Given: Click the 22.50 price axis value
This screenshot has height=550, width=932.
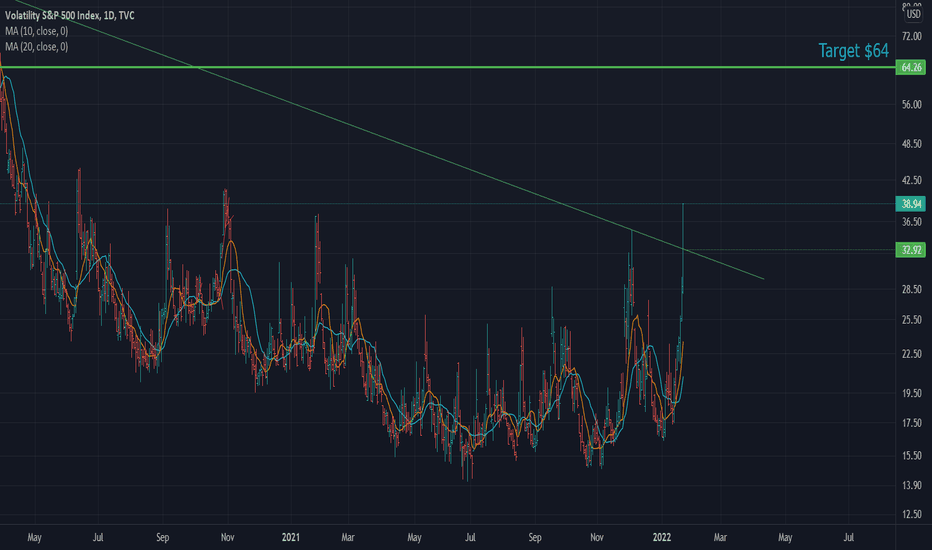Looking at the screenshot, I should coord(911,354).
